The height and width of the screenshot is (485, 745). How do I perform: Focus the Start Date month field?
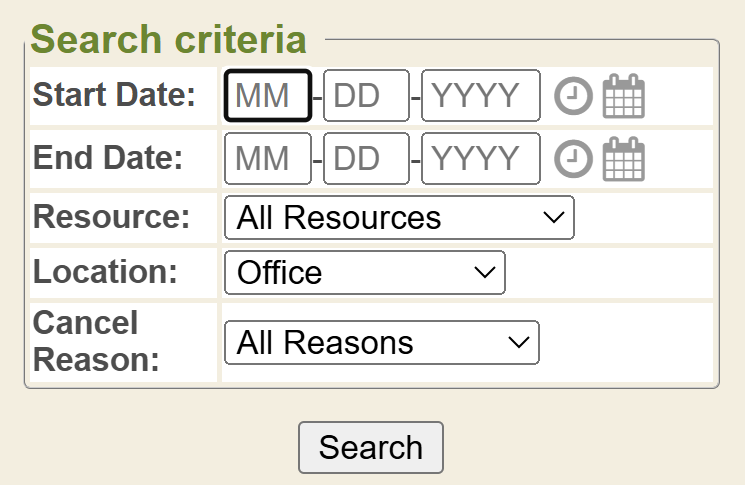click(x=268, y=96)
